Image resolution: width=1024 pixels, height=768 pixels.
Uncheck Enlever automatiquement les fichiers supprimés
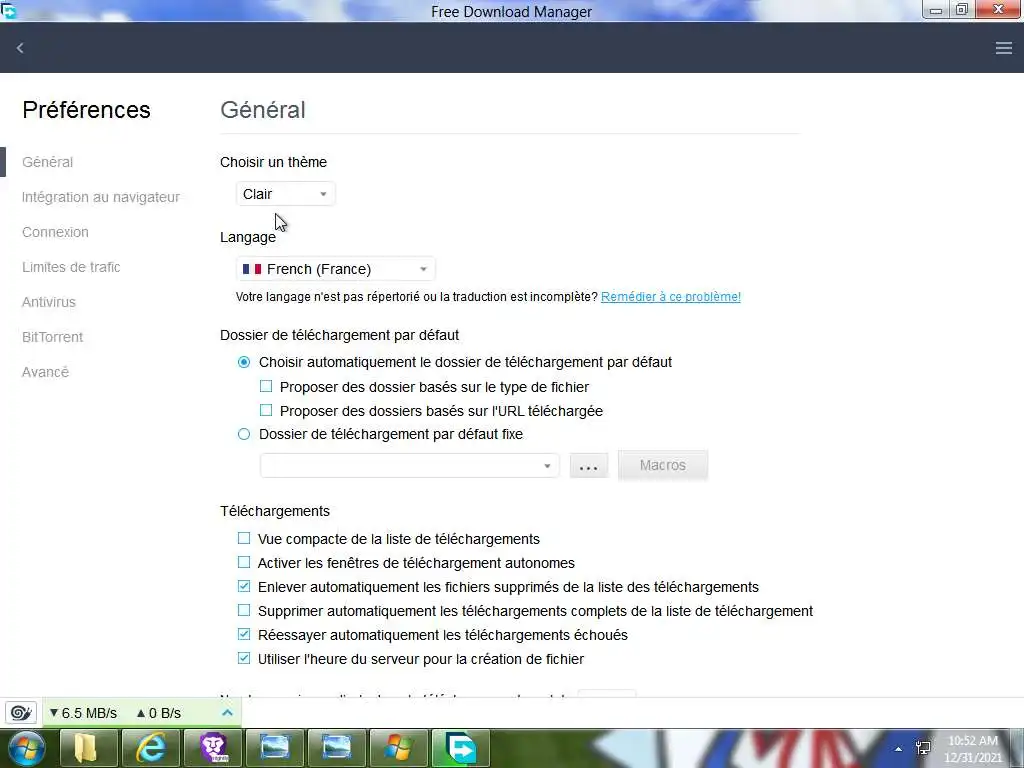[244, 586]
